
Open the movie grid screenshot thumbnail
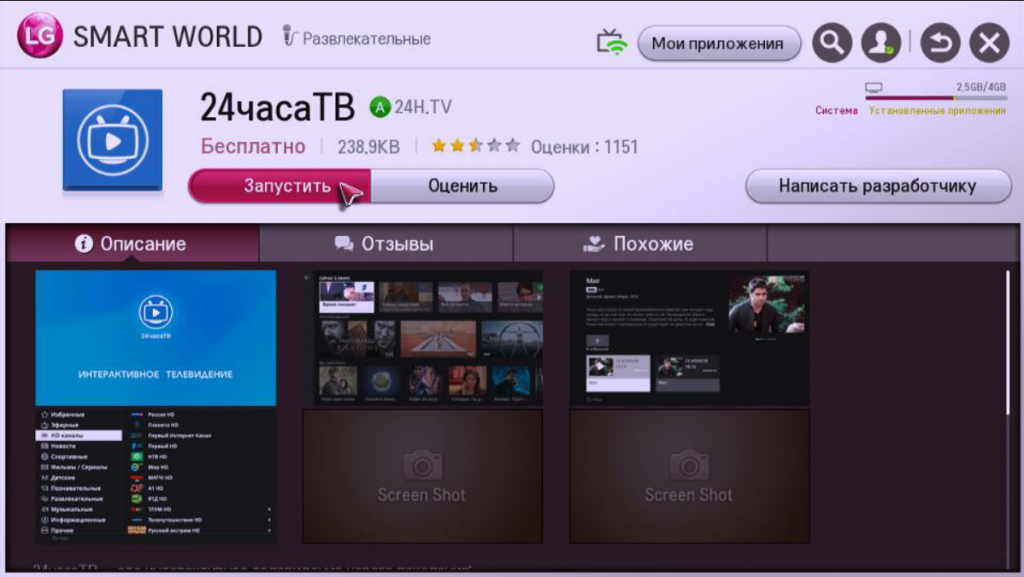pyautogui.click(x=423, y=338)
